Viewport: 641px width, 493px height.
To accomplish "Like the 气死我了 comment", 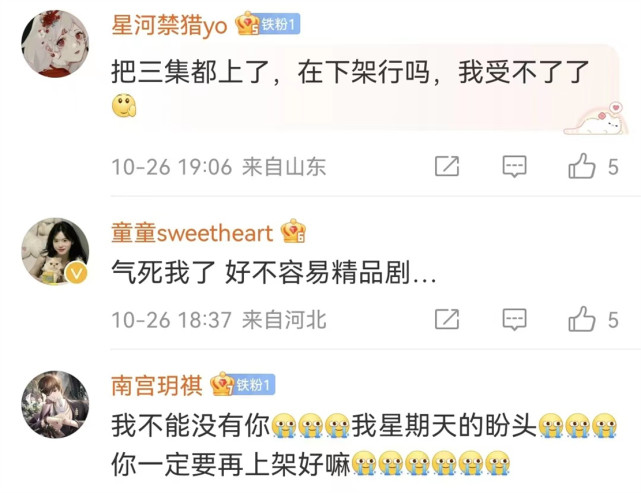I will pyautogui.click(x=582, y=318).
